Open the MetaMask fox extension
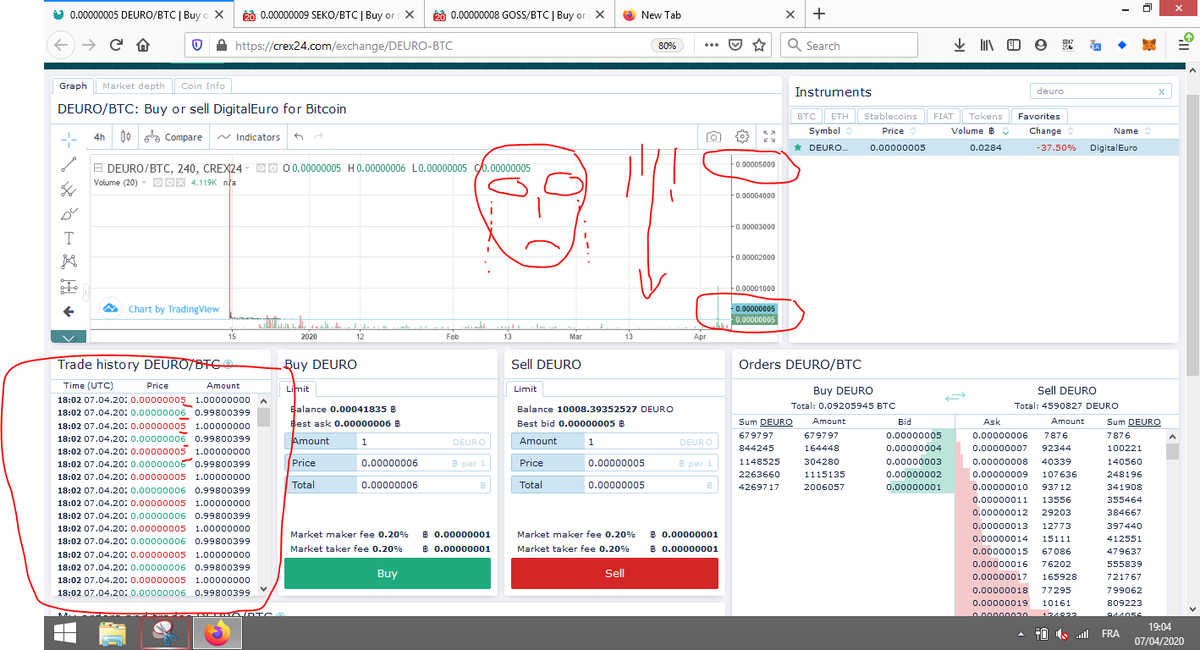1200x650 pixels. point(1150,45)
